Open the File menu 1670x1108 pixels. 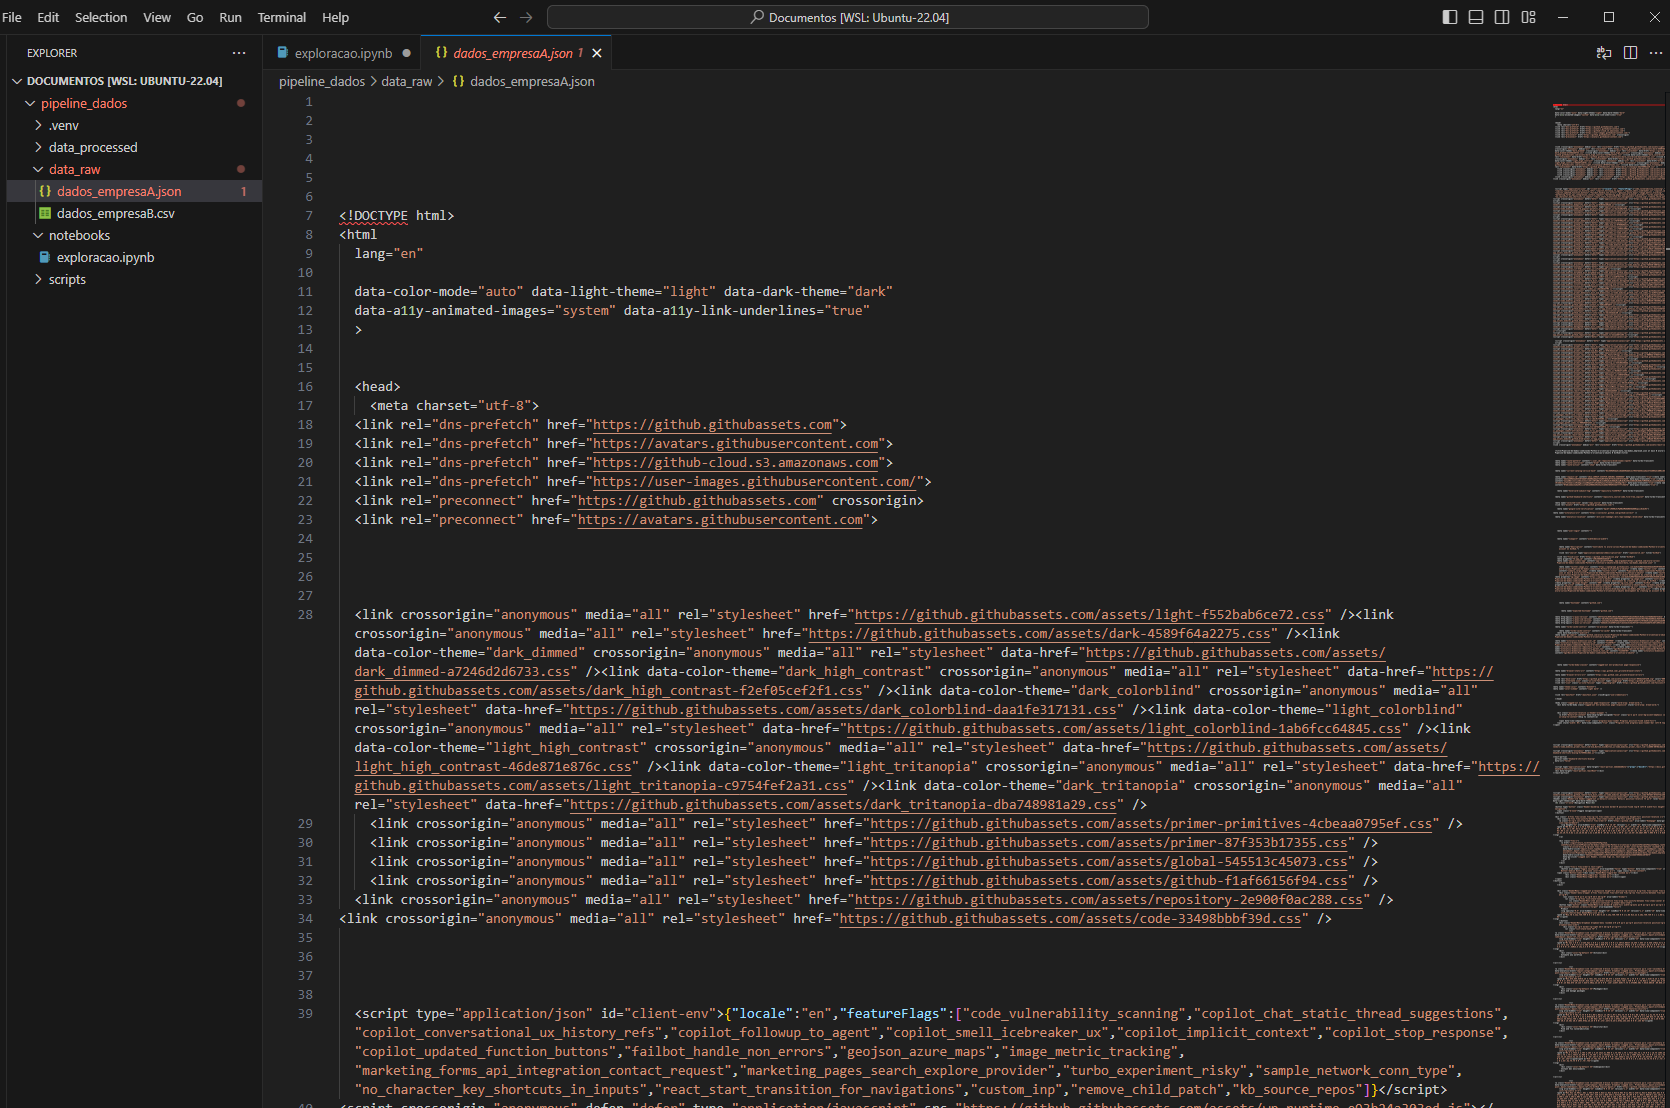(x=12, y=17)
